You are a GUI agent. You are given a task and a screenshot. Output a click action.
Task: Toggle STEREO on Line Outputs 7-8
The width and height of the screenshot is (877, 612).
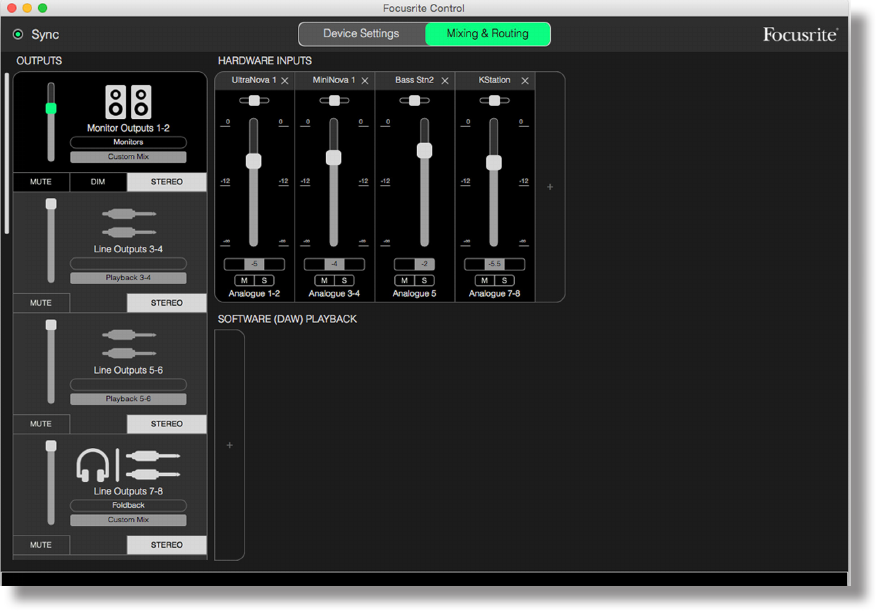tap(167, 545)
